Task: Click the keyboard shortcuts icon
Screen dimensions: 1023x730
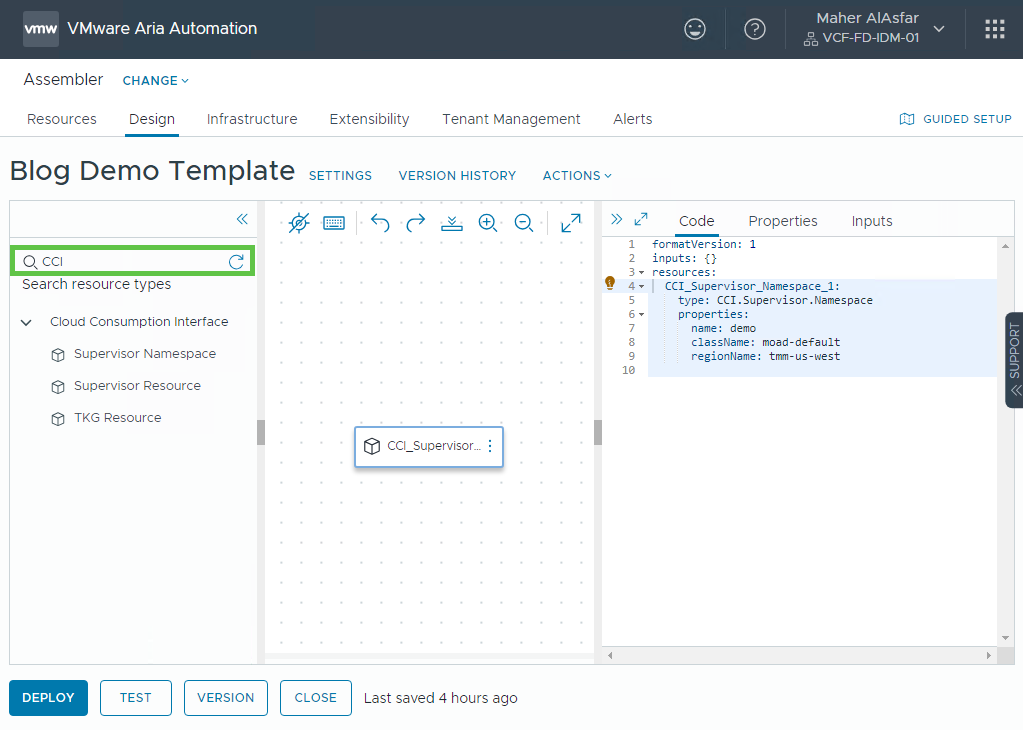Action: [x=334, y=223]
